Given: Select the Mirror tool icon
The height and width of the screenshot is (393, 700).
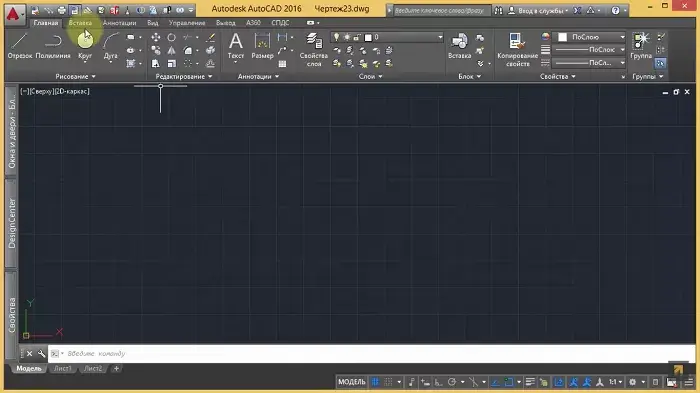Looking at the screenshot, I should tap(171, 50).
